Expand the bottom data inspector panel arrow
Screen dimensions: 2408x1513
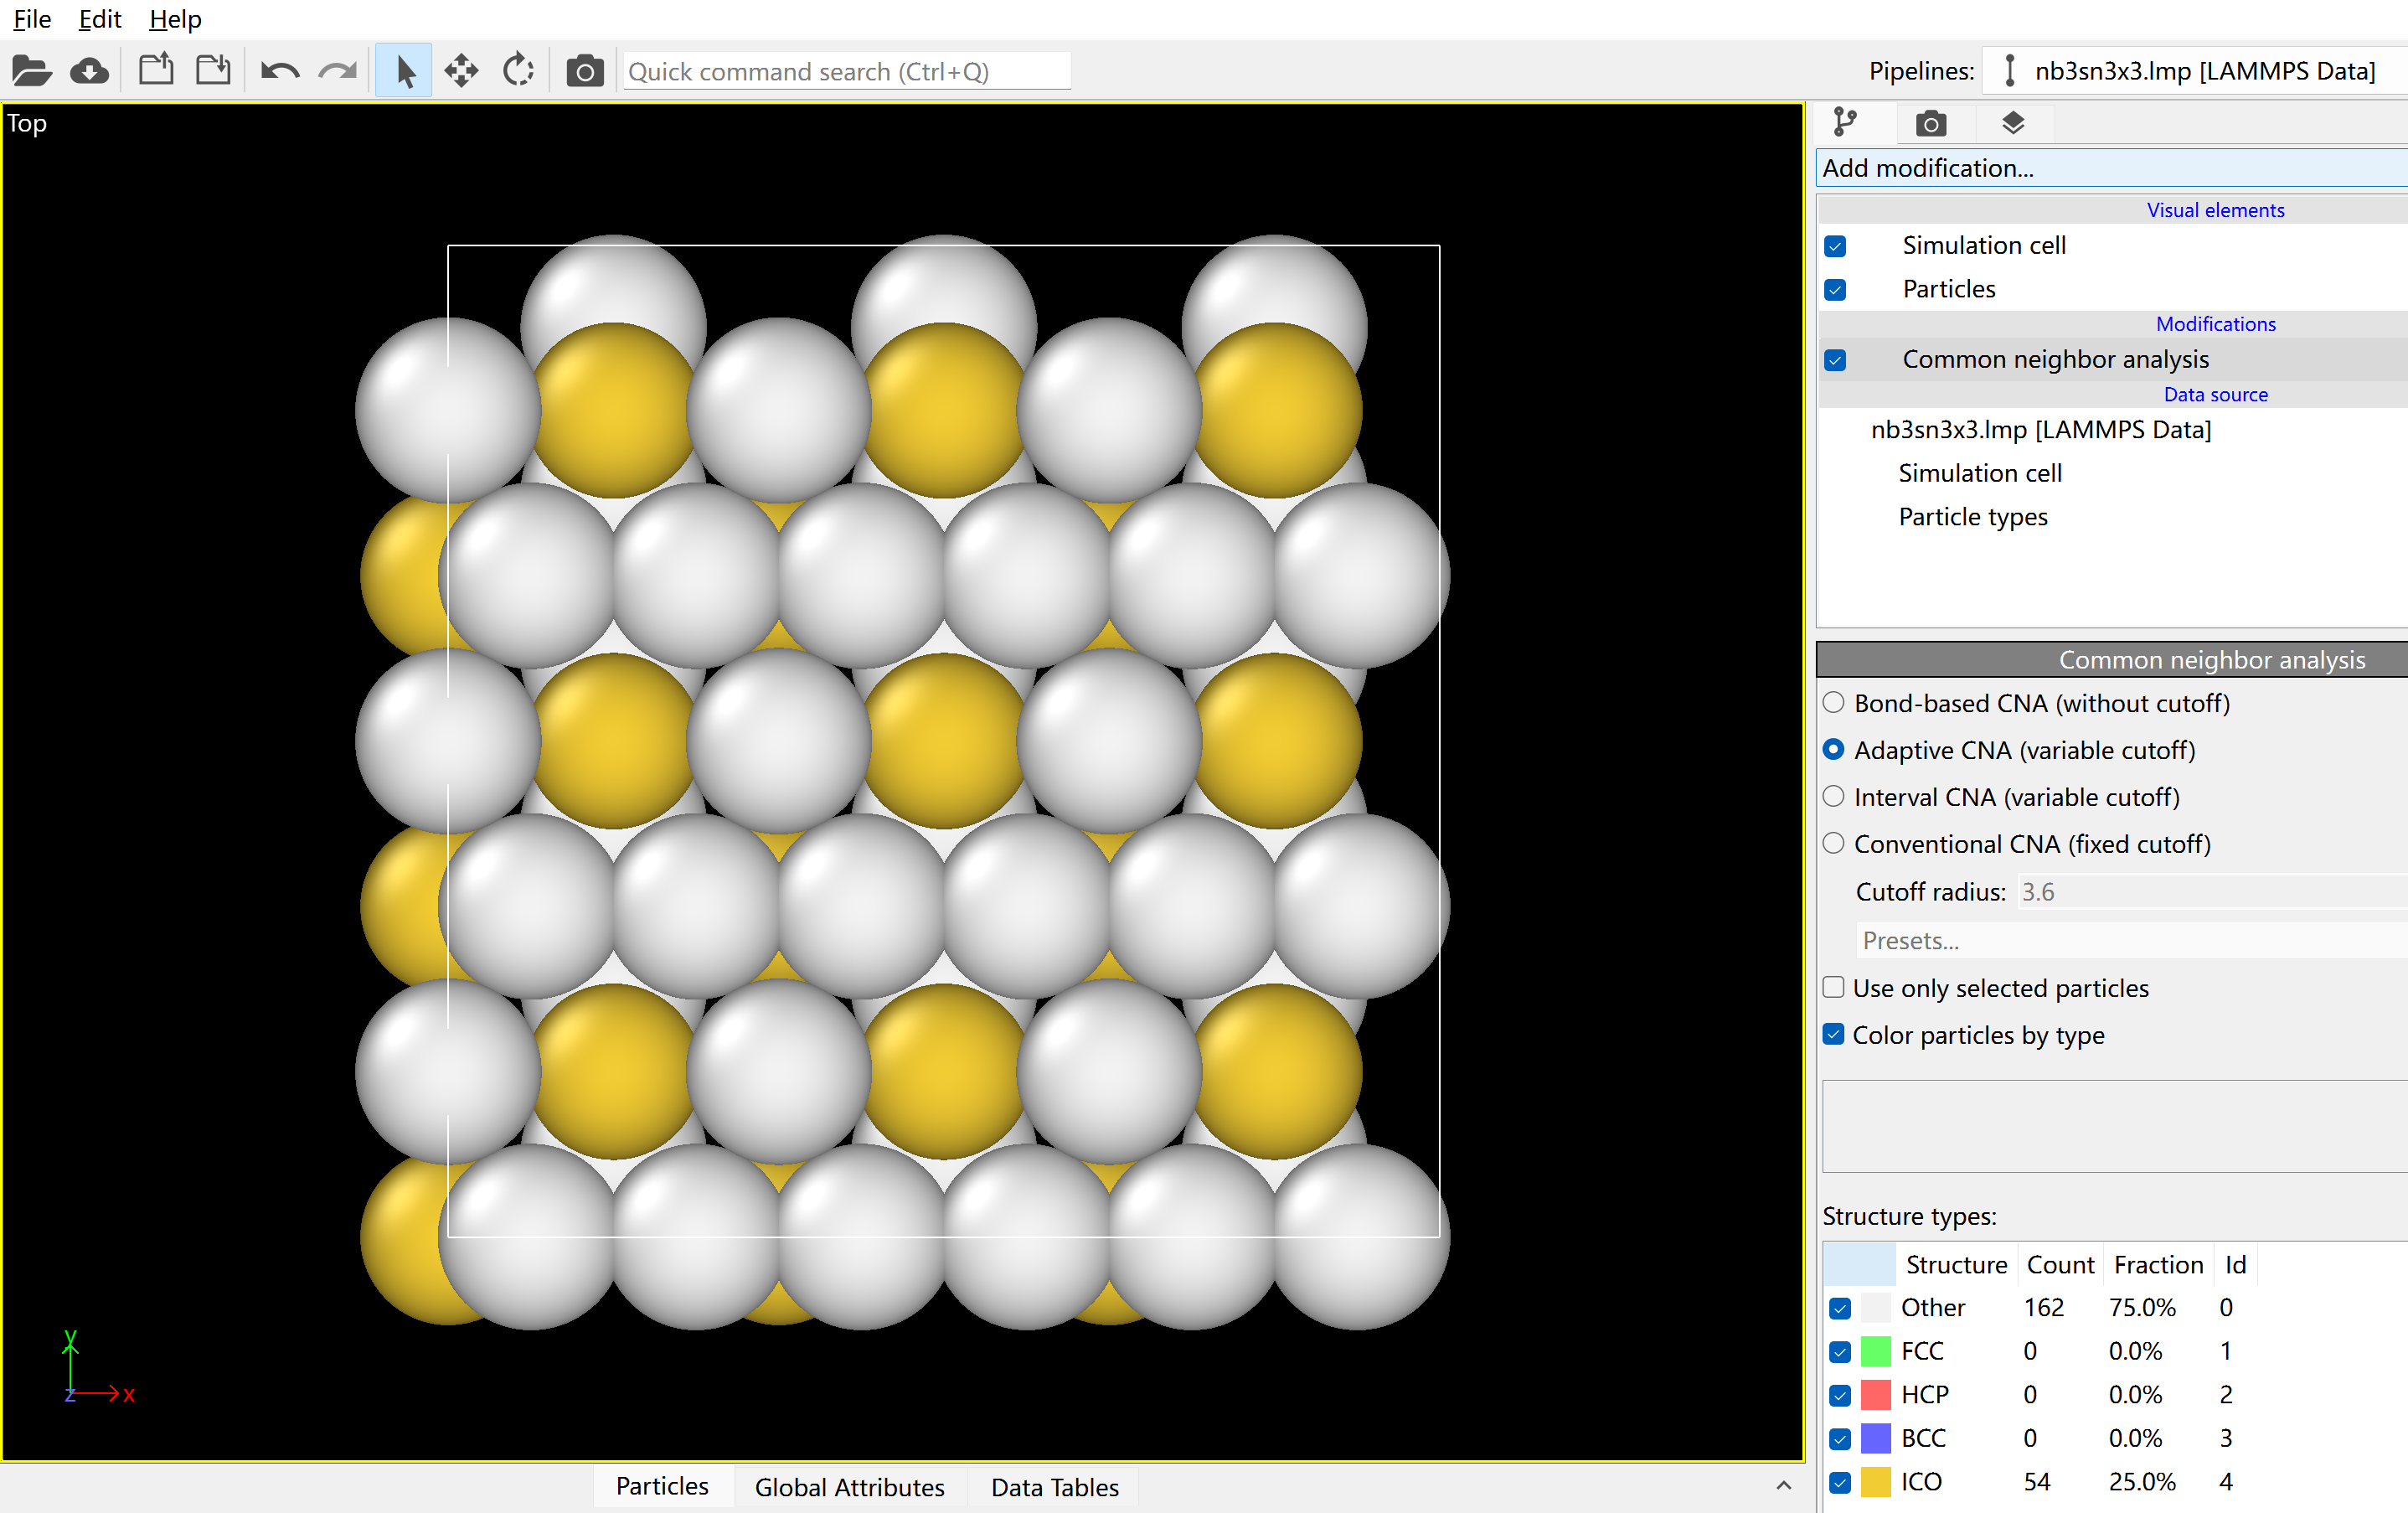coord(1783,1486)
